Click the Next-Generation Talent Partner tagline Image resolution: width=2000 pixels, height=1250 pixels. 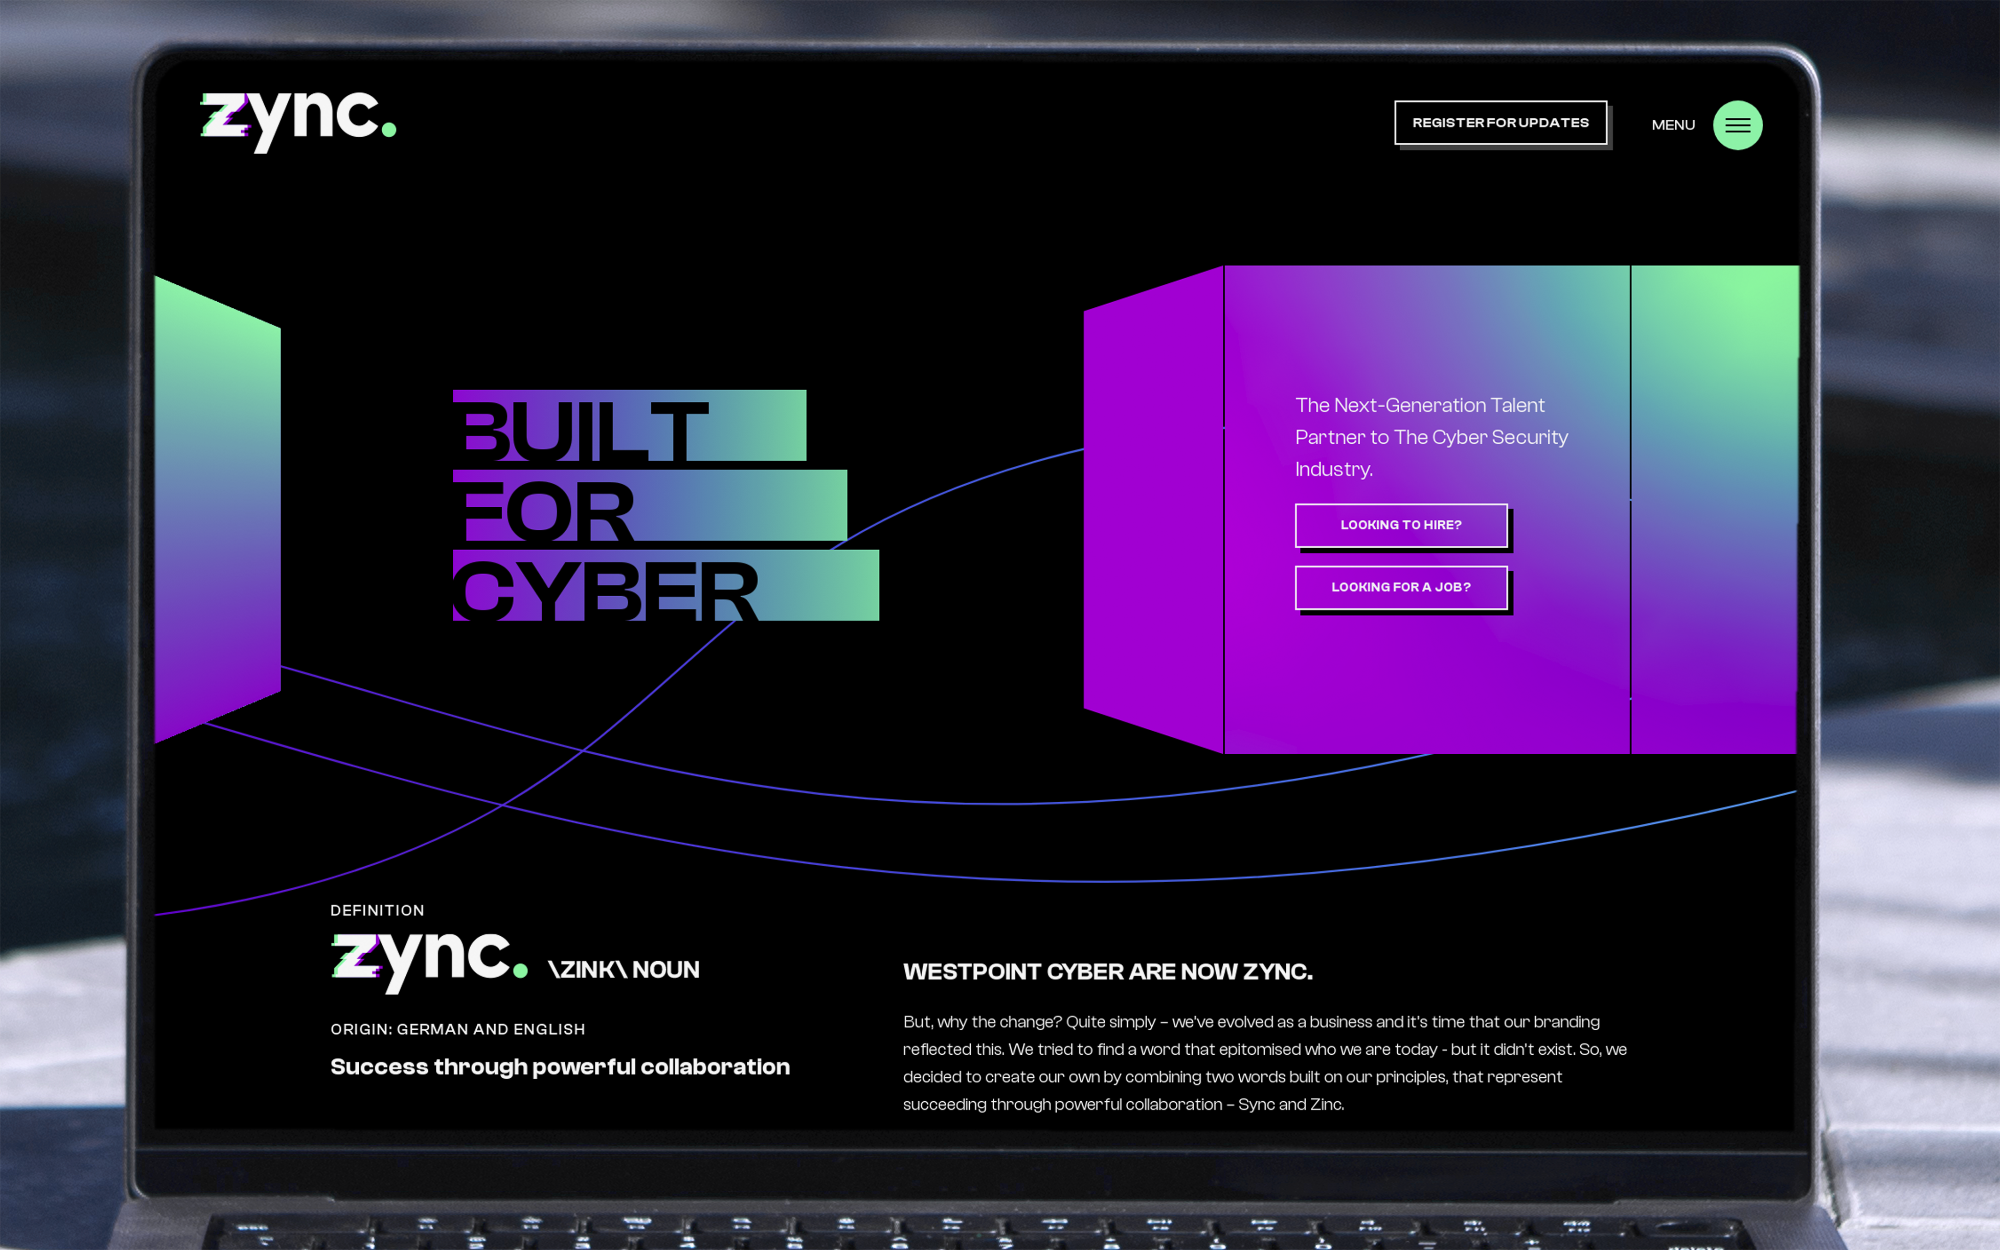pyautogui.click(x=1431, y=437)
